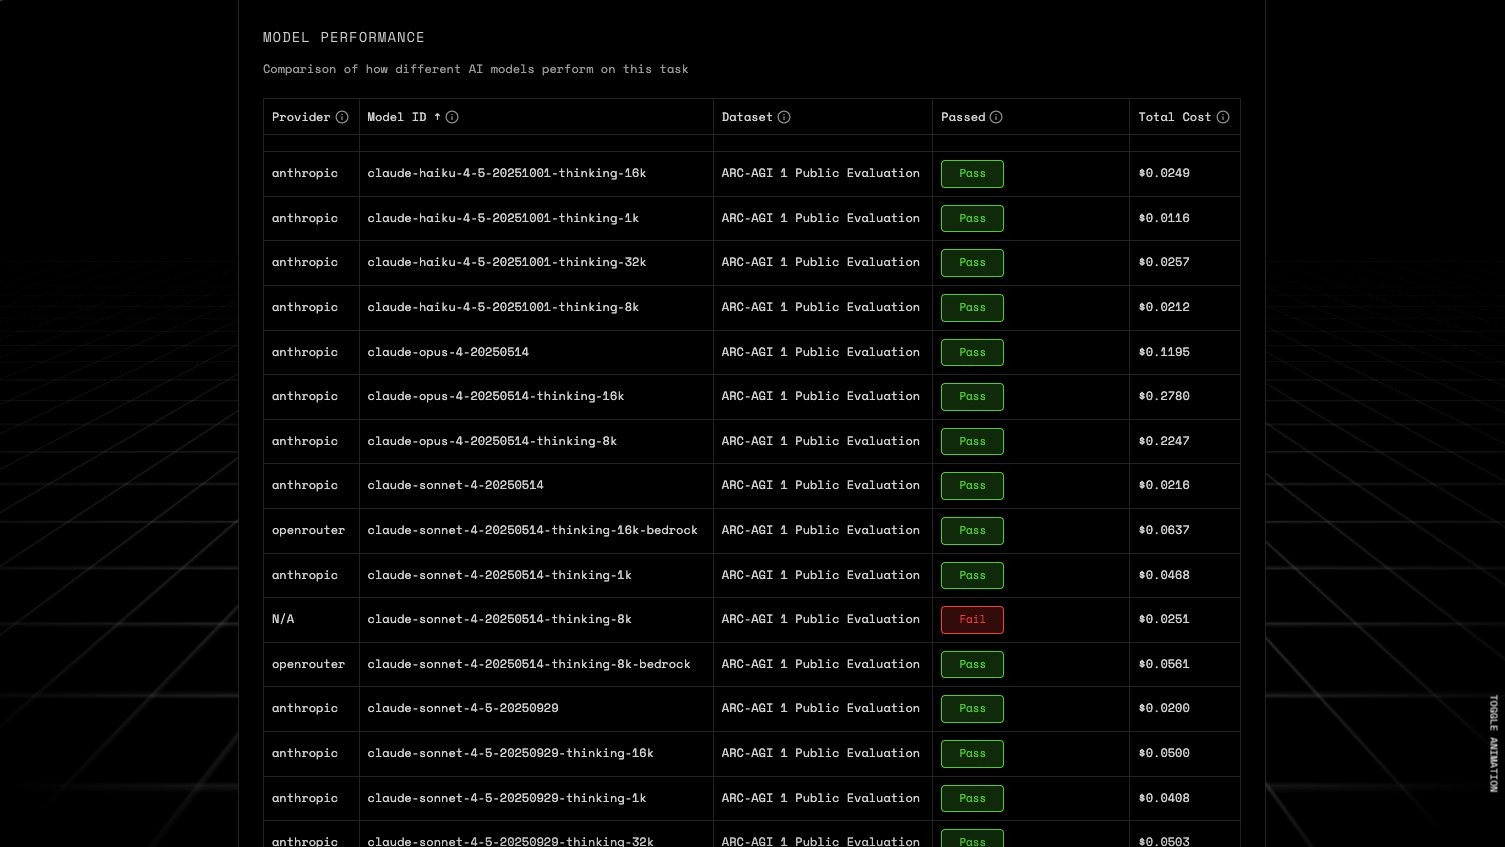Screen dimensions: 1505x847
Task: Click the Provider column info icon
Action: (342, 117)
